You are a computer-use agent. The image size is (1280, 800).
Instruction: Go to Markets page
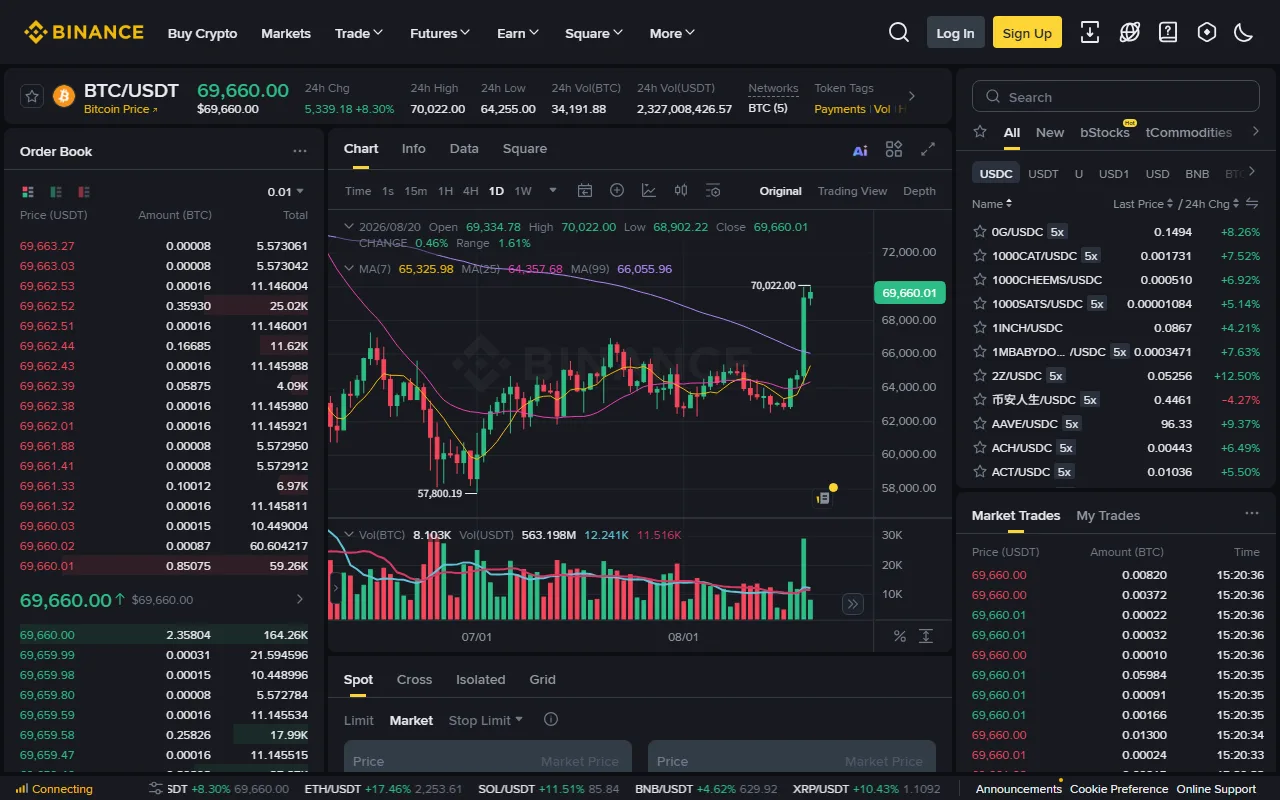286,33
